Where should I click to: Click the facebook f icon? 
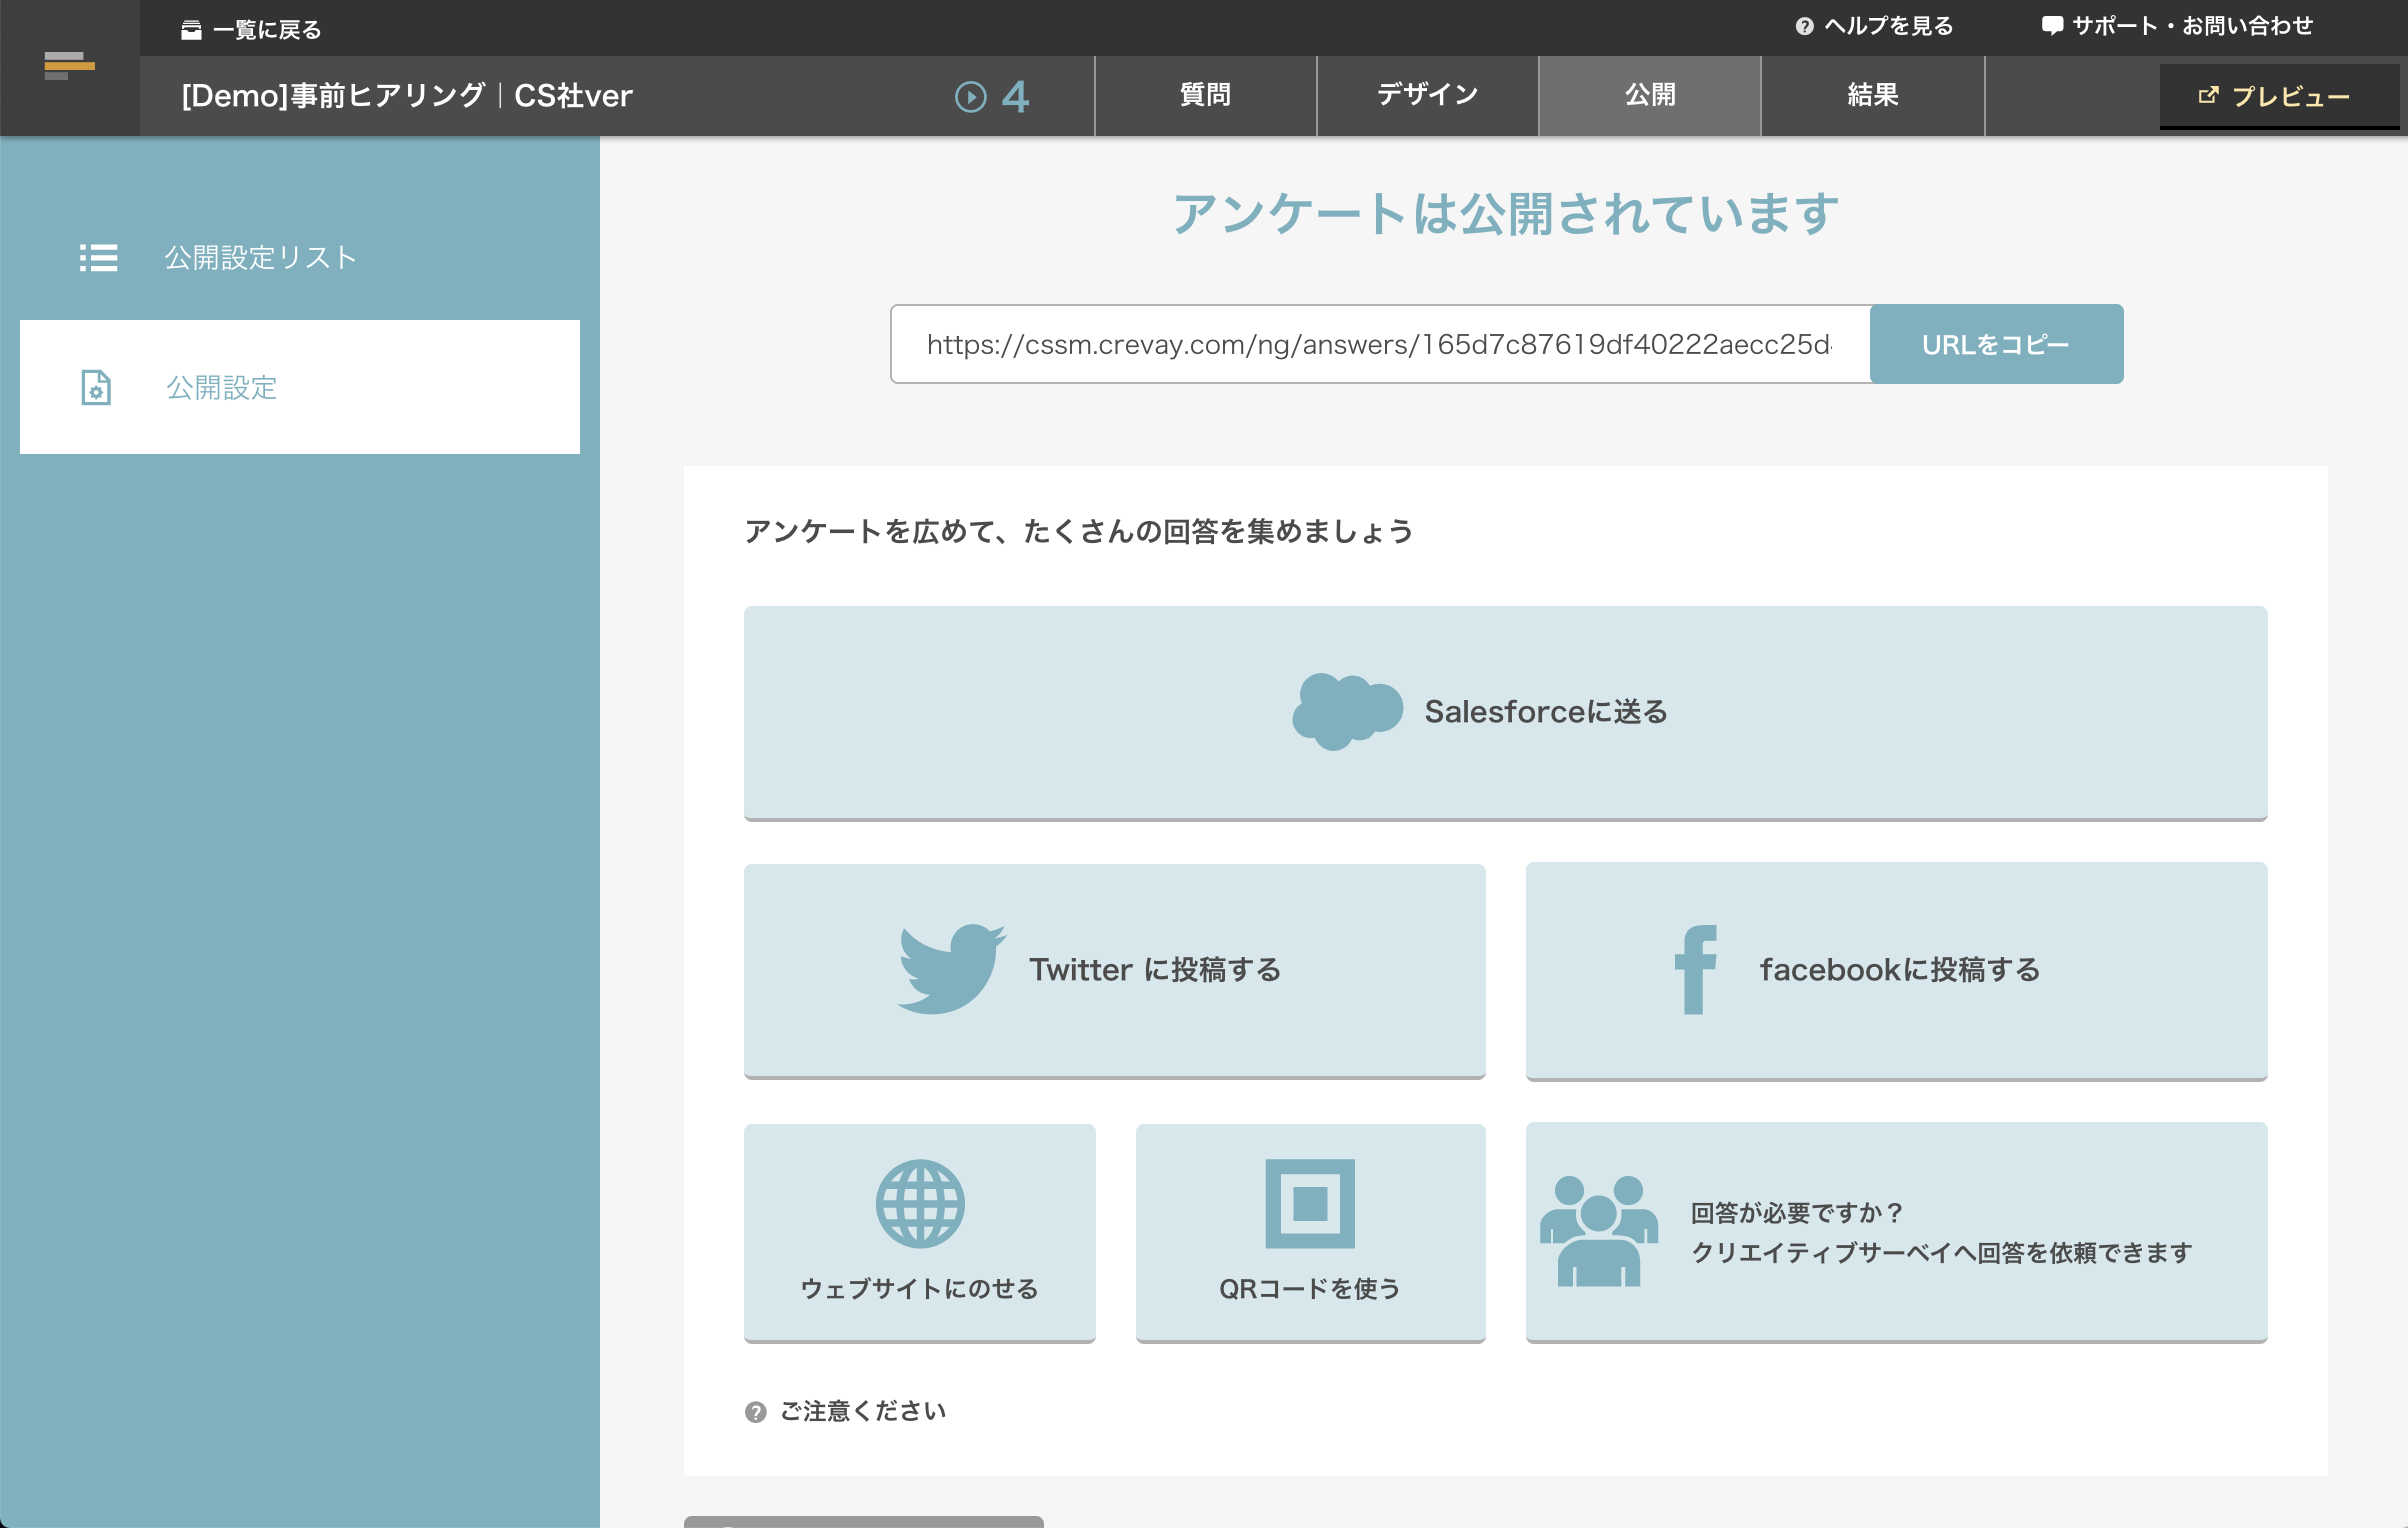(1696, 969)
